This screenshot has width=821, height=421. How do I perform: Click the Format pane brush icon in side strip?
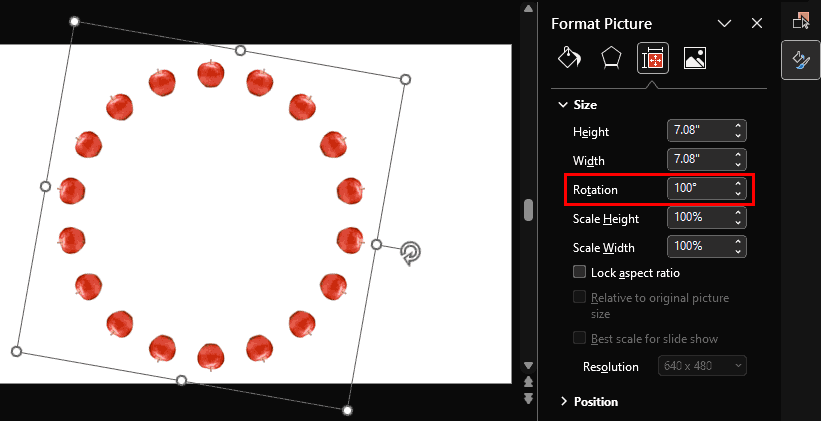point(800,60)
